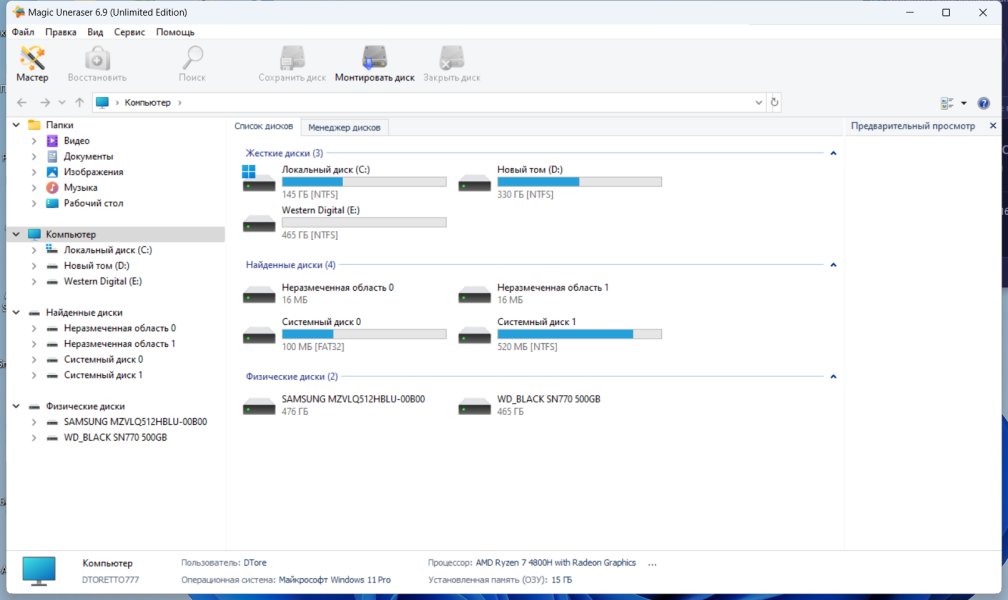Screen dimensions: 1008x600
Task: Open the Сервис menu
Action: [129, 32]
